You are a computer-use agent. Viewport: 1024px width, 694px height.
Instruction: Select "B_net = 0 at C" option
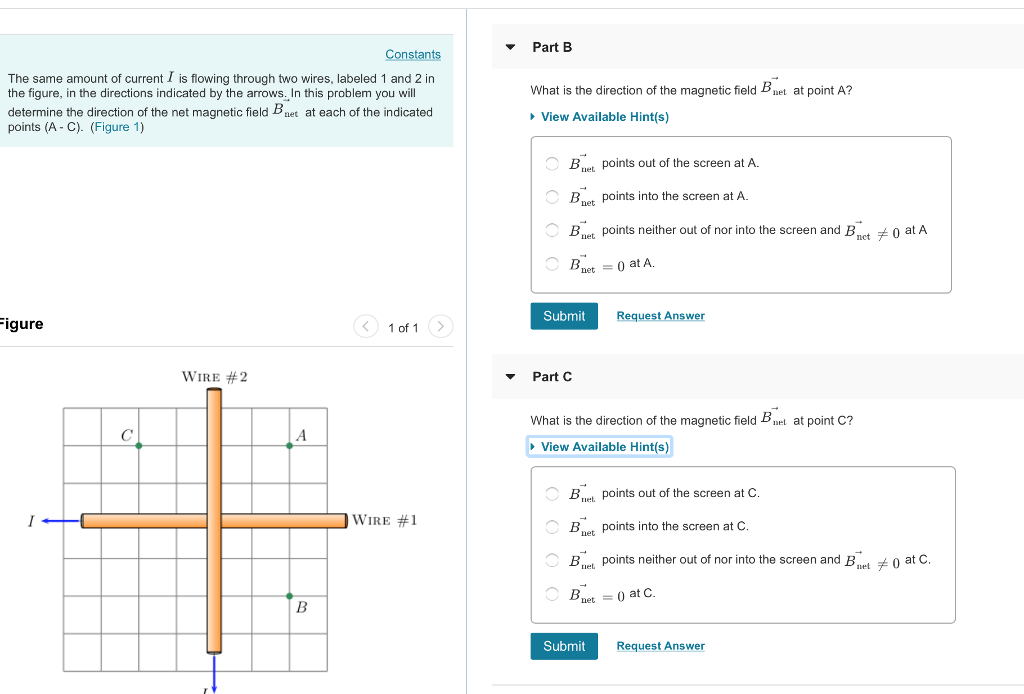[551, 593]
